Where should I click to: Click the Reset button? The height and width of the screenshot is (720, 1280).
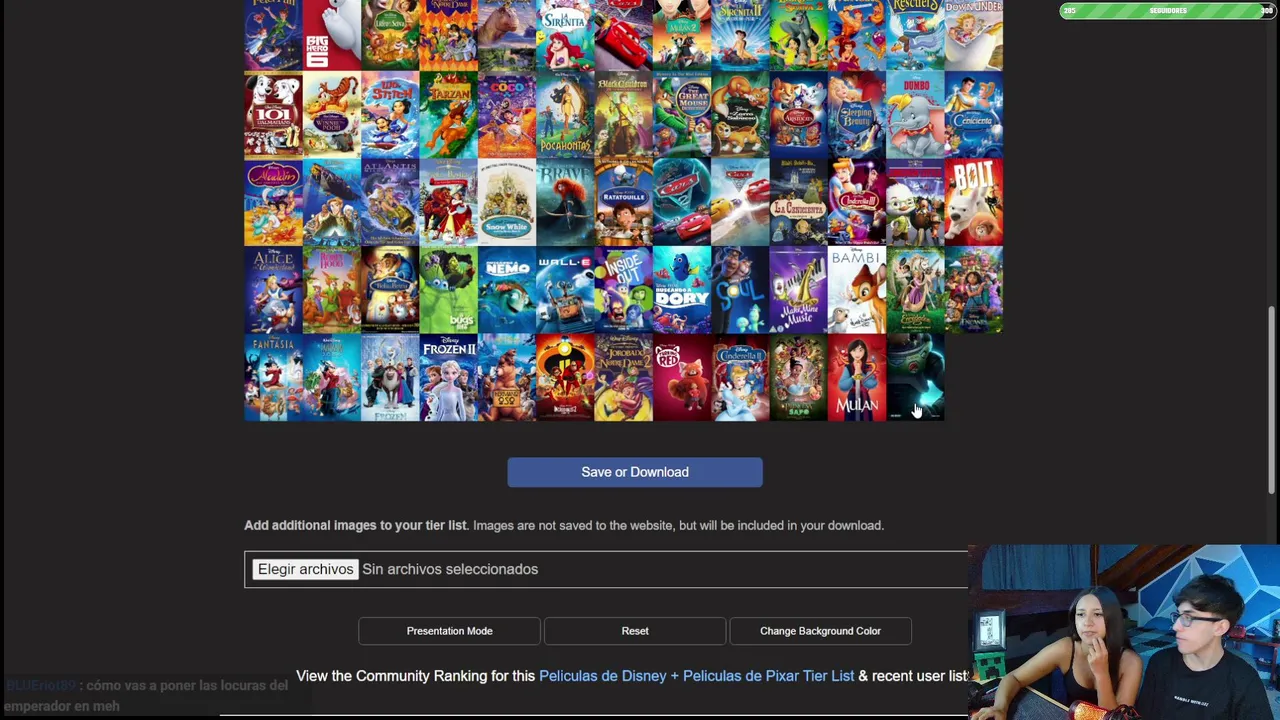pyautogui.click(x=635, y=631)
